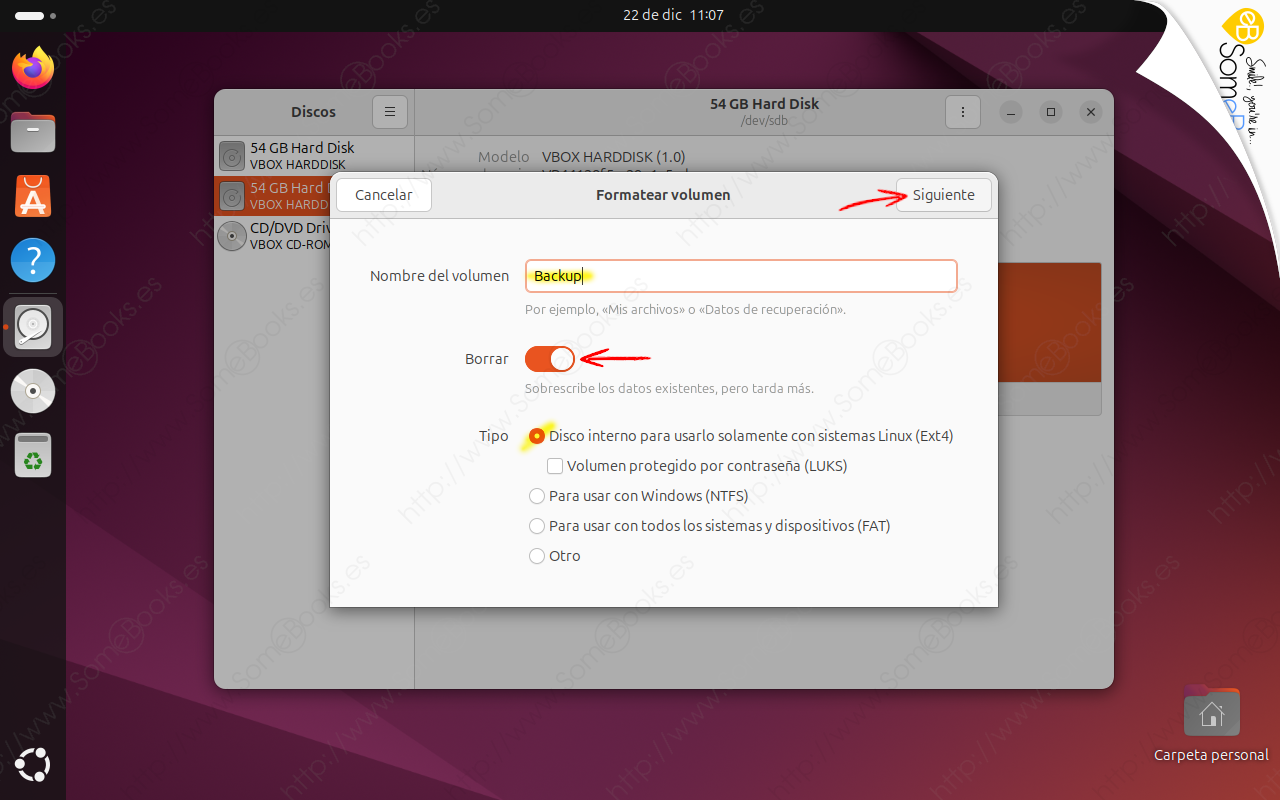Click the active GNOME Disks dock icon
Screen dimensions: 1280x800
[x=32, y=326]
